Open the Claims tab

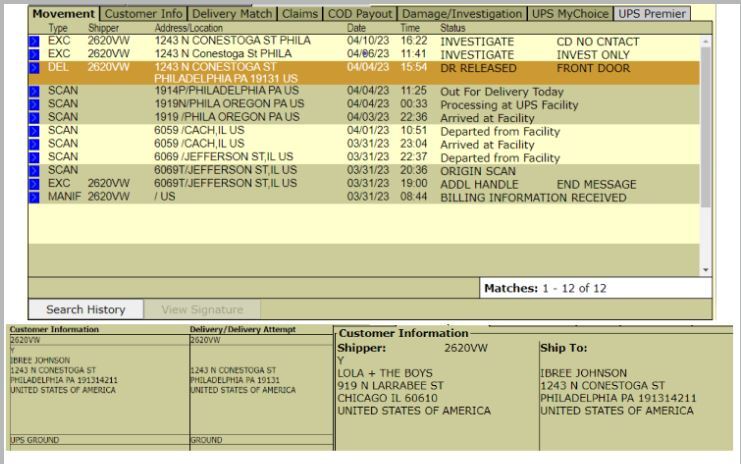(300, 14)
